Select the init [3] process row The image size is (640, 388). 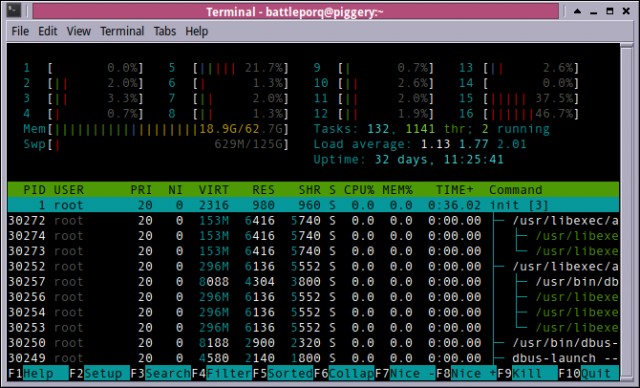(x=313, y=205)
